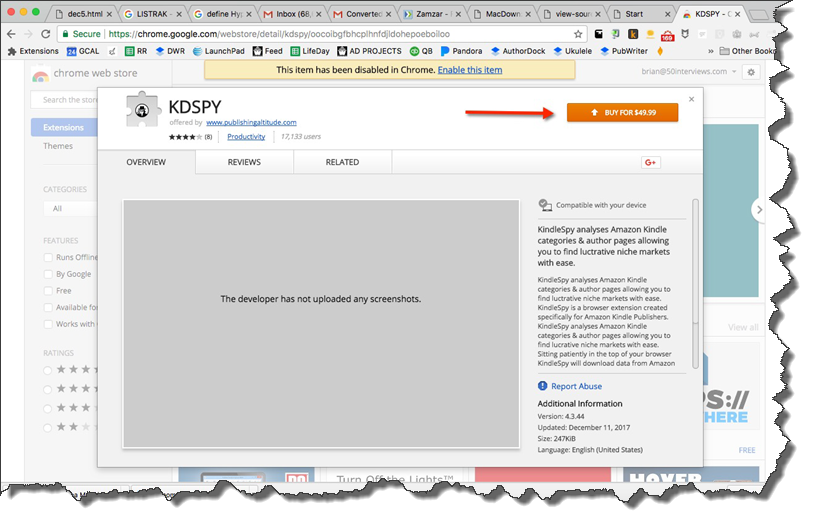Open the Other Bookmarks folder

click(747, 51)
